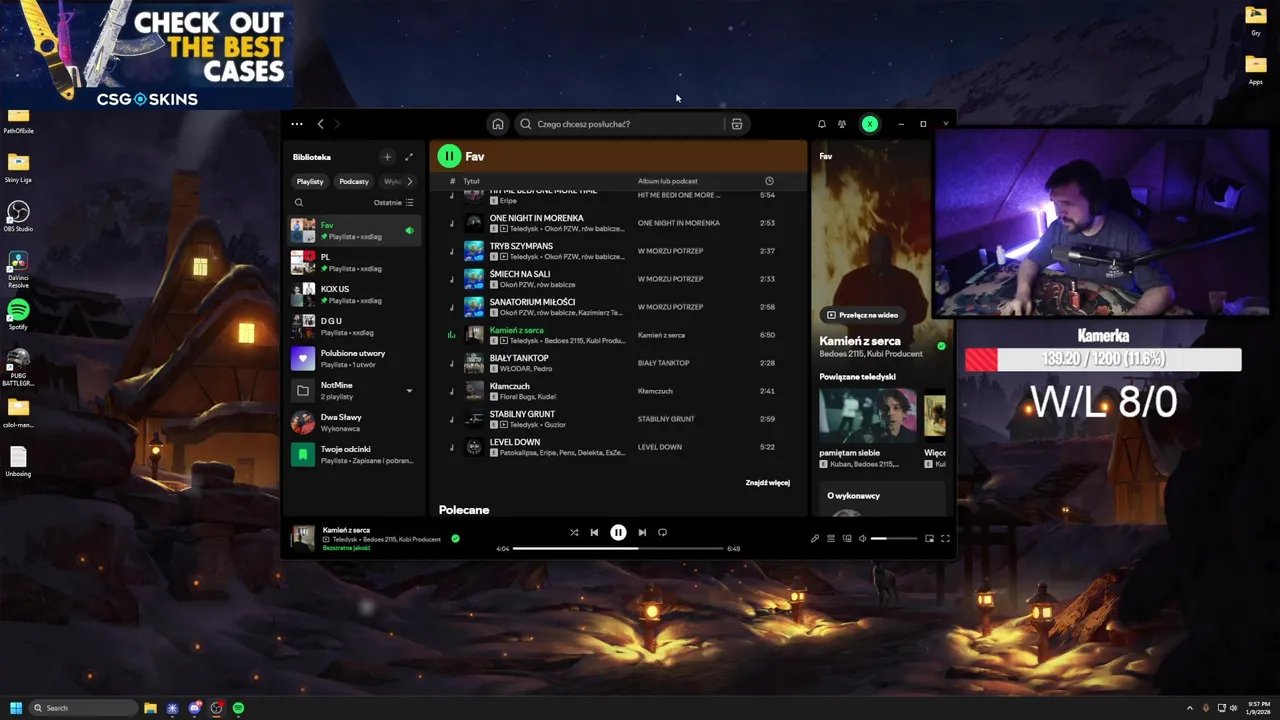Click Przełącz na wideo button
Viewport: 1280px width, 720px height.
coord(862,315)
